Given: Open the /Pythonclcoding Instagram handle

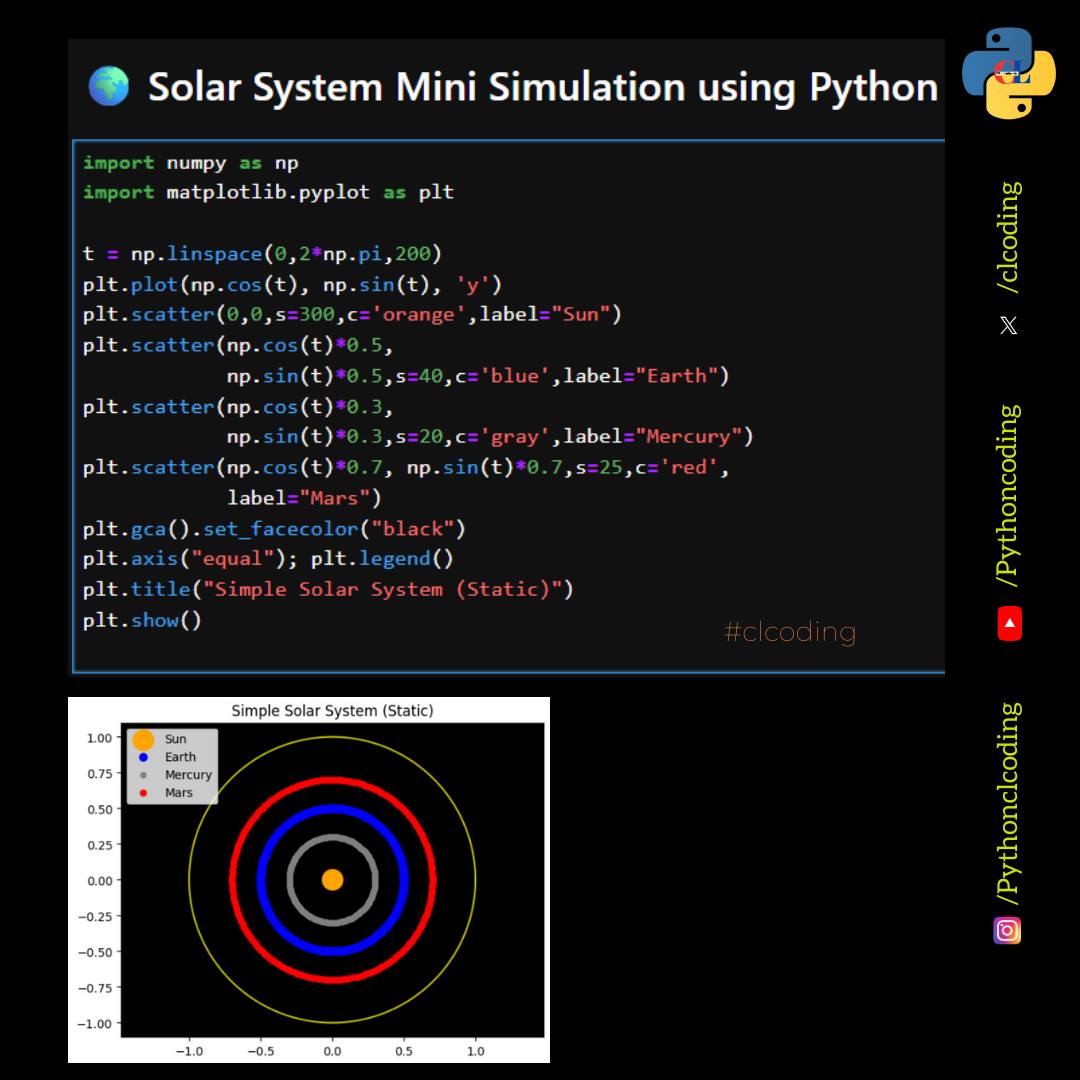Looking at the screenshot, I should coord(1009,804).
